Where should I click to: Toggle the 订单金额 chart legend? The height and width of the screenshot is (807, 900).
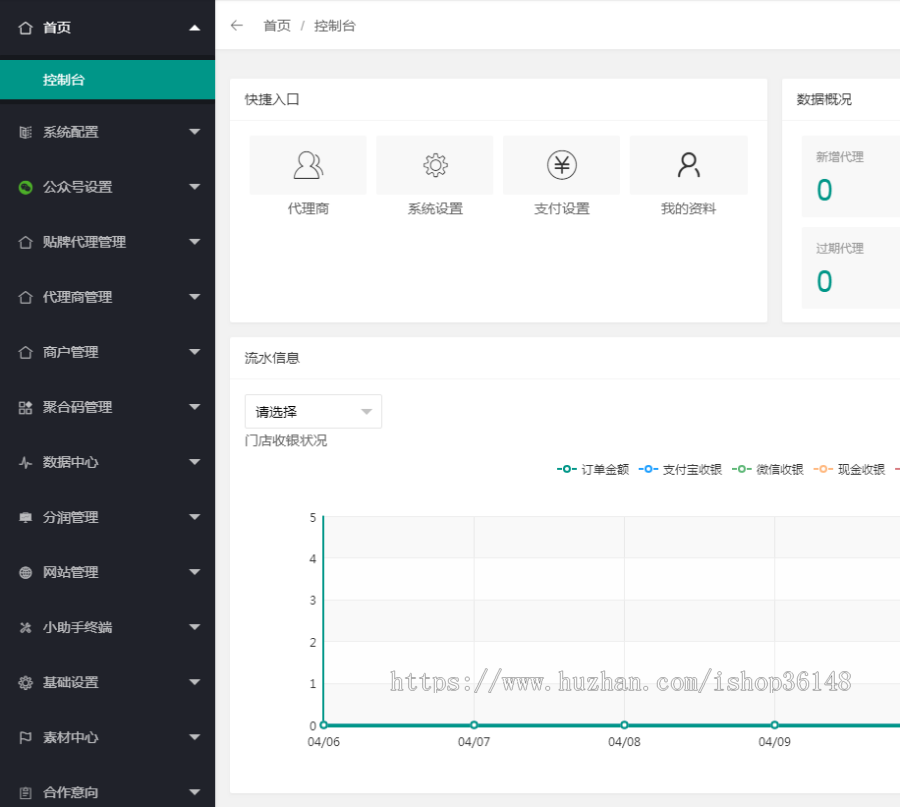click(x=590, y=468)
